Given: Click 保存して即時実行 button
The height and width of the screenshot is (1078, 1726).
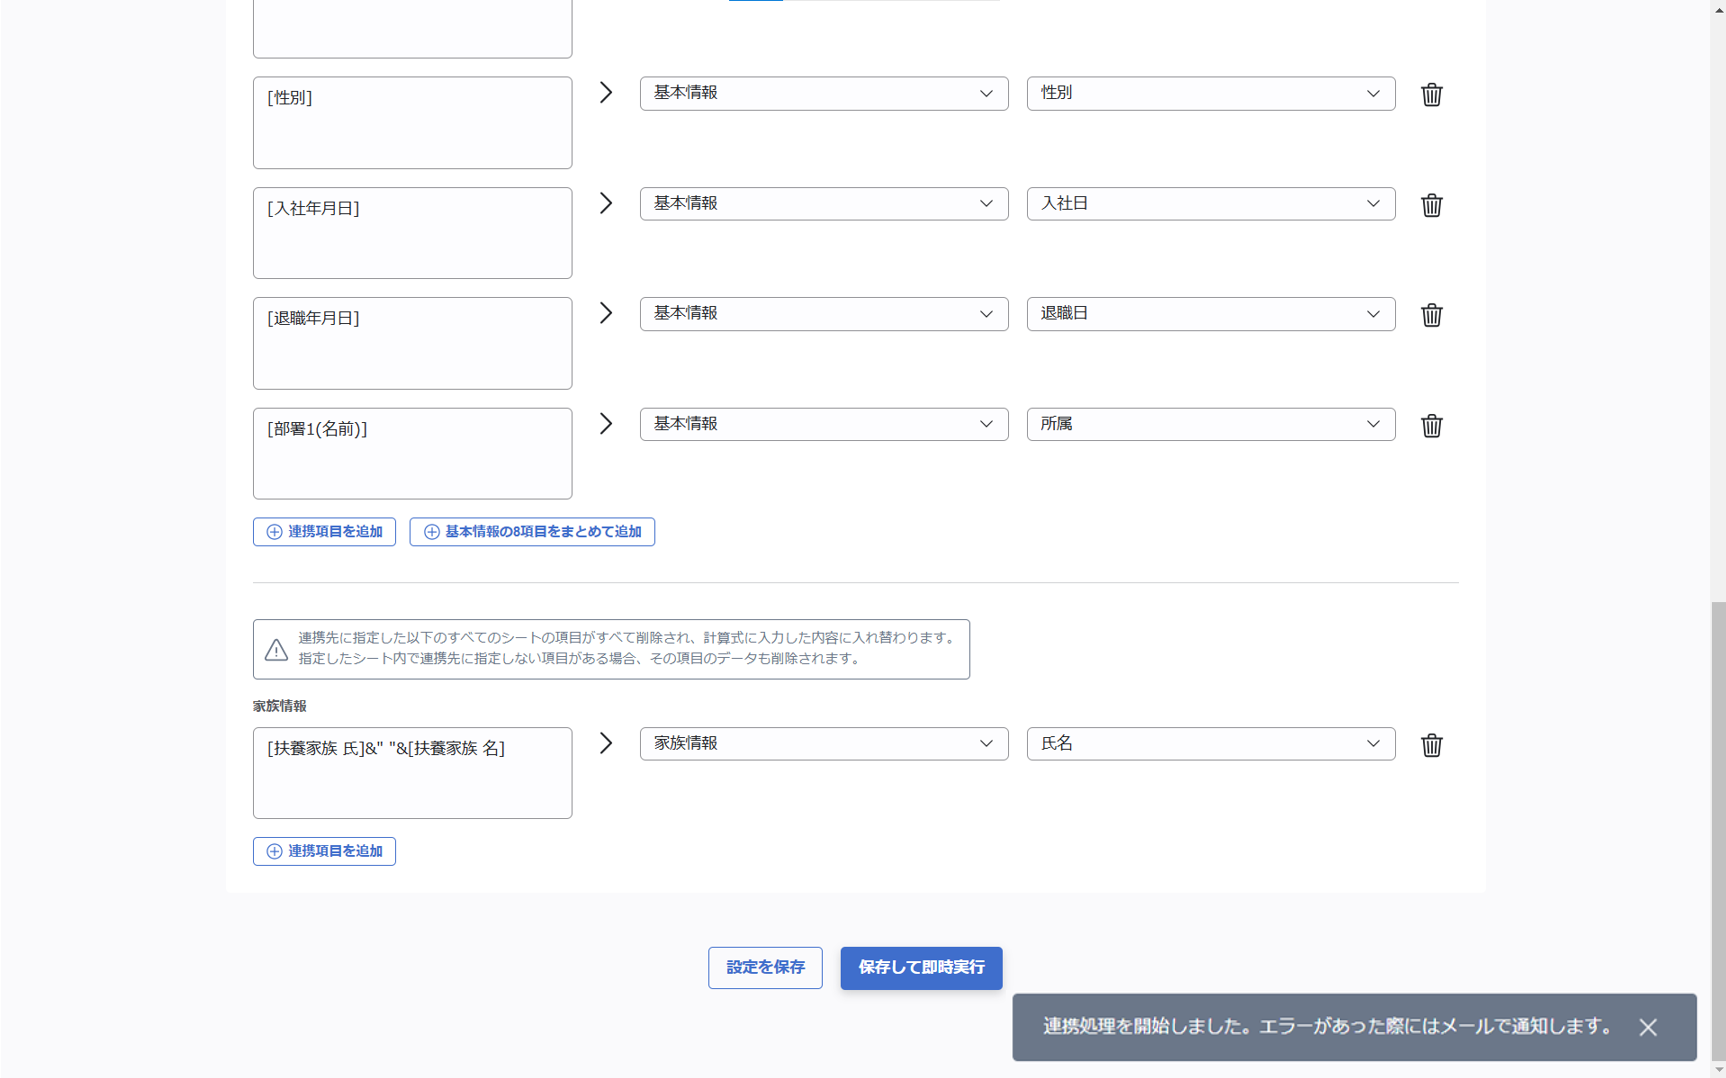Looking at the screenshot, I should tap(921, 968).
